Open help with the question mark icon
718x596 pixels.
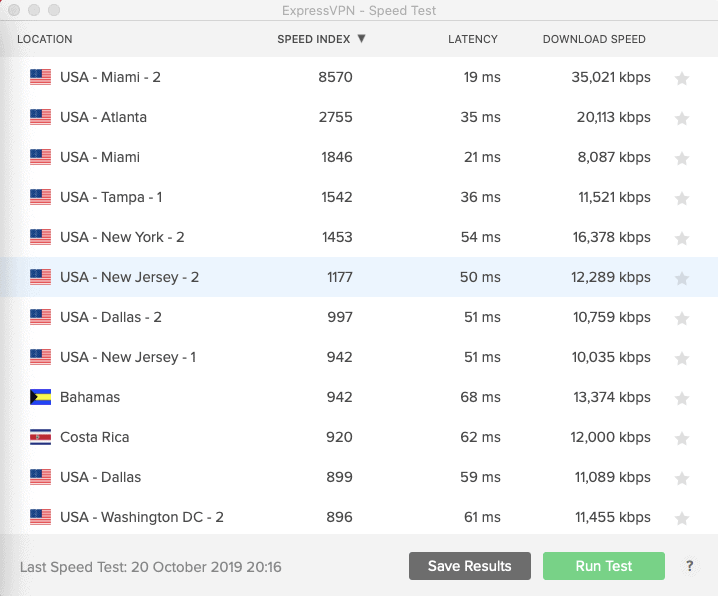[690, 566]
